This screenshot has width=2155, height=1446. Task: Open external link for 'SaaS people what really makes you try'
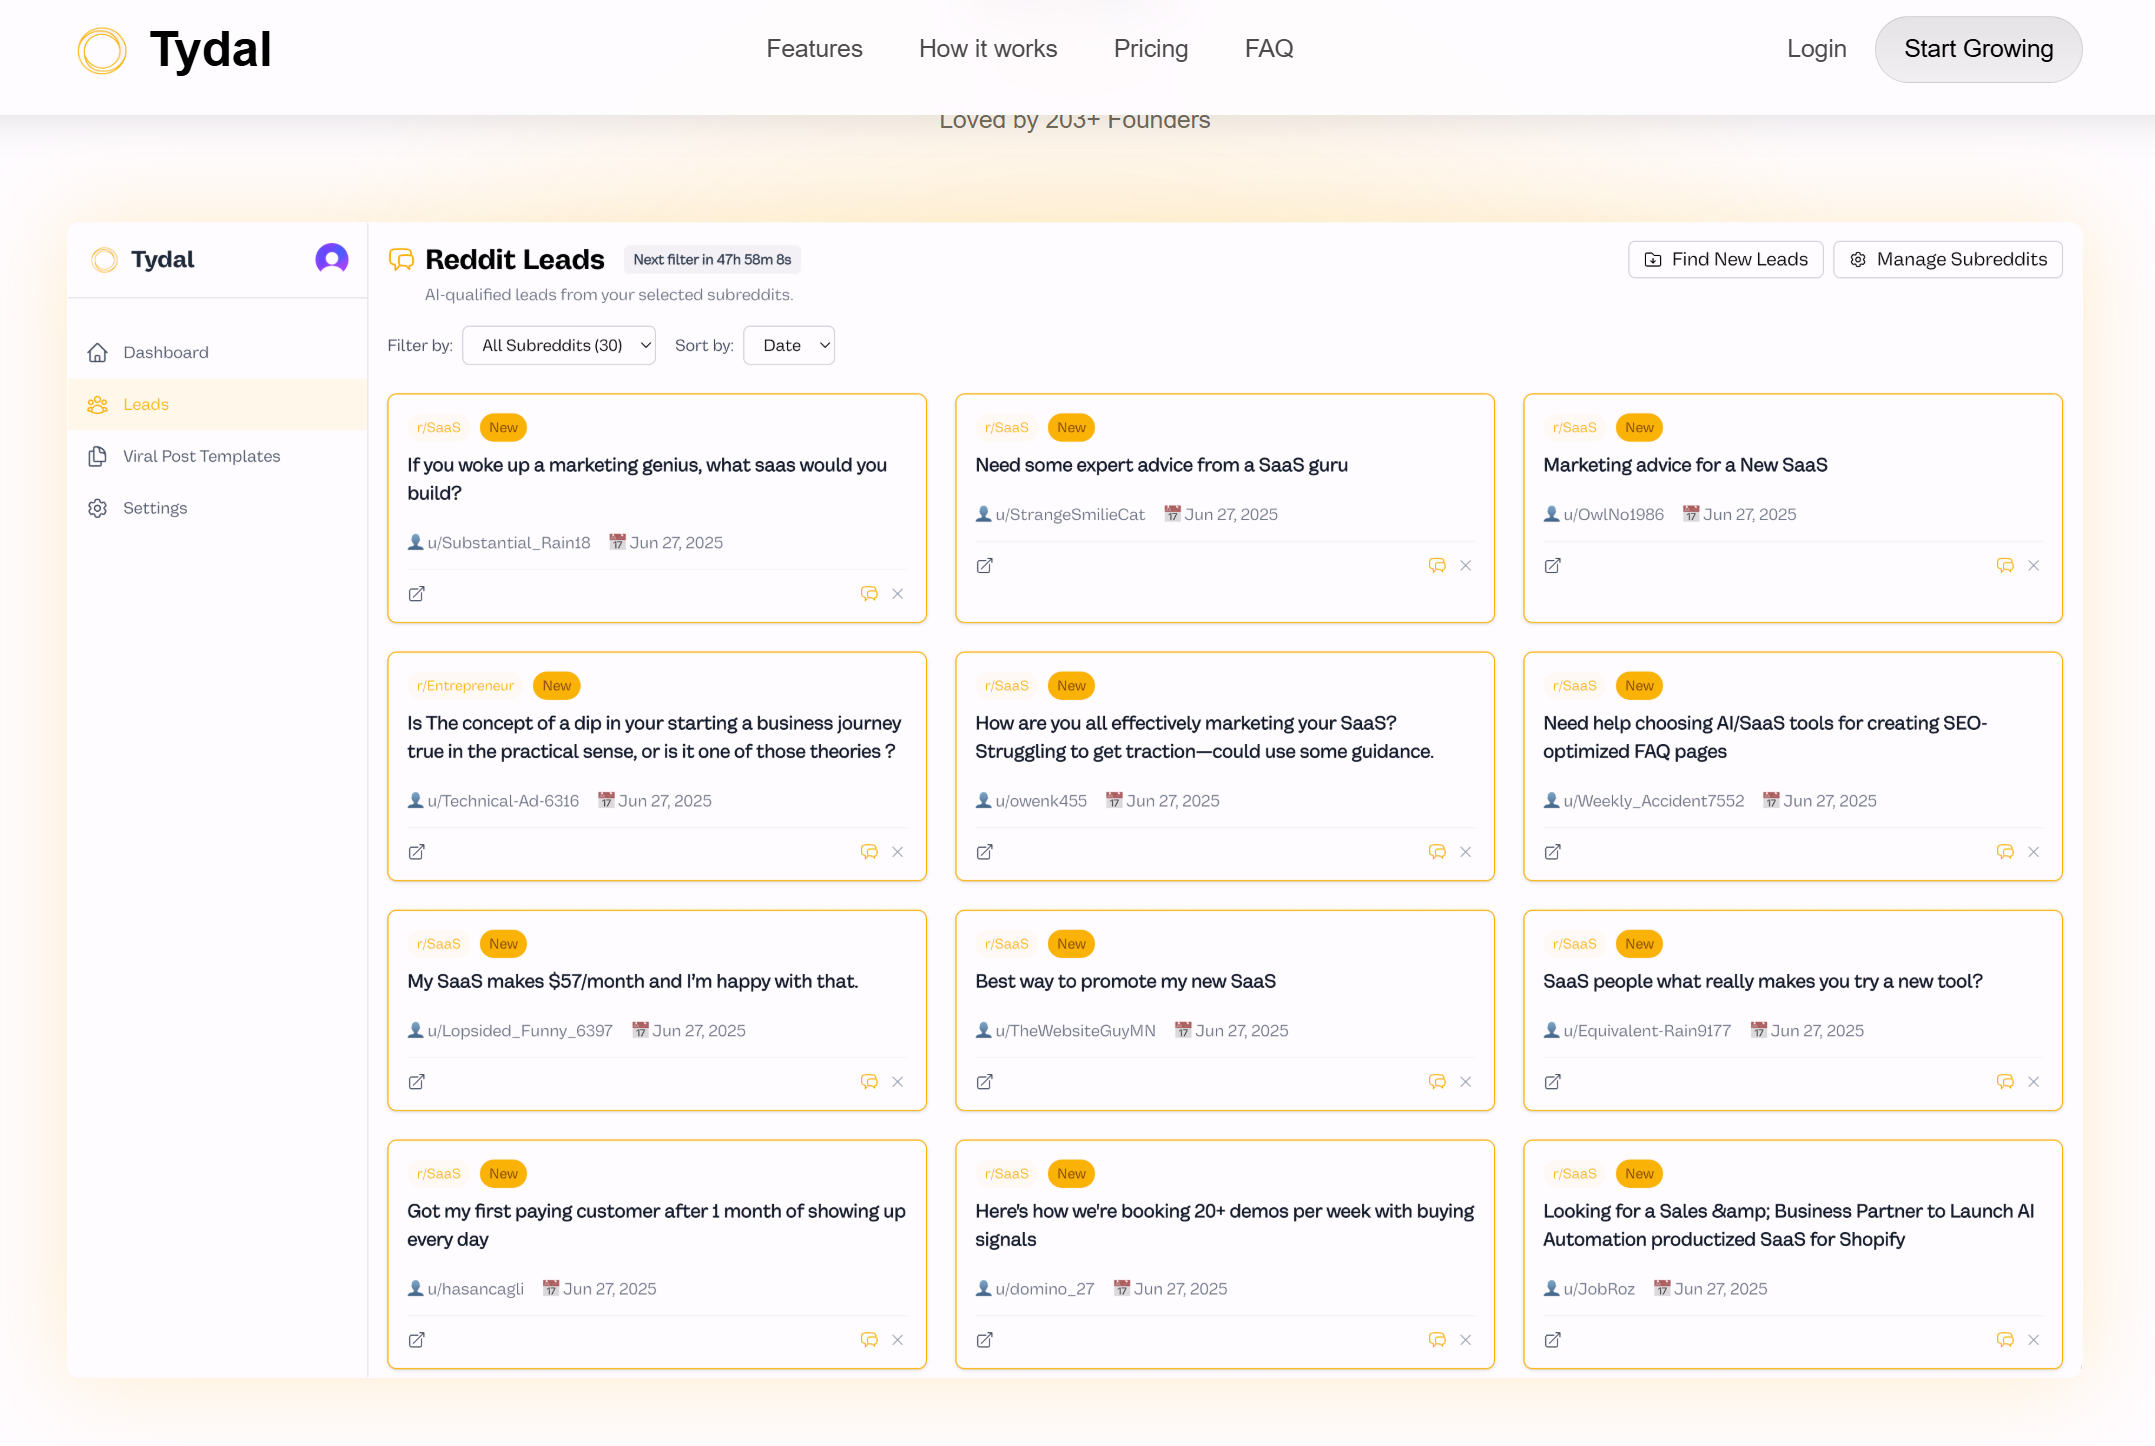tap(1553, 1082)
